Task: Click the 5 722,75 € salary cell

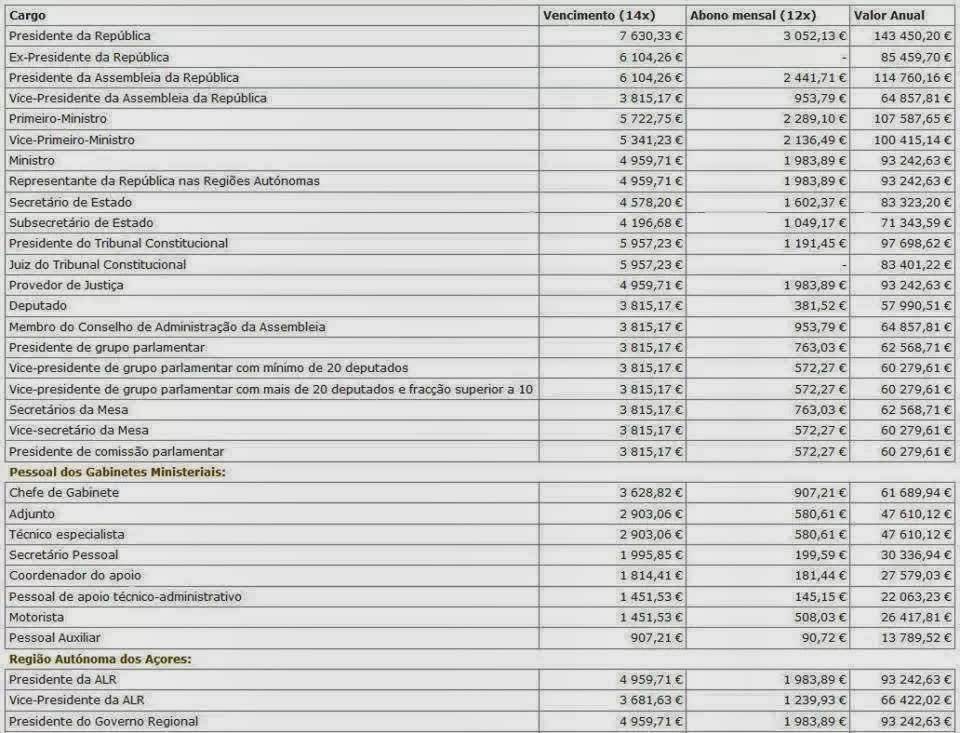Action: [651, 119]
